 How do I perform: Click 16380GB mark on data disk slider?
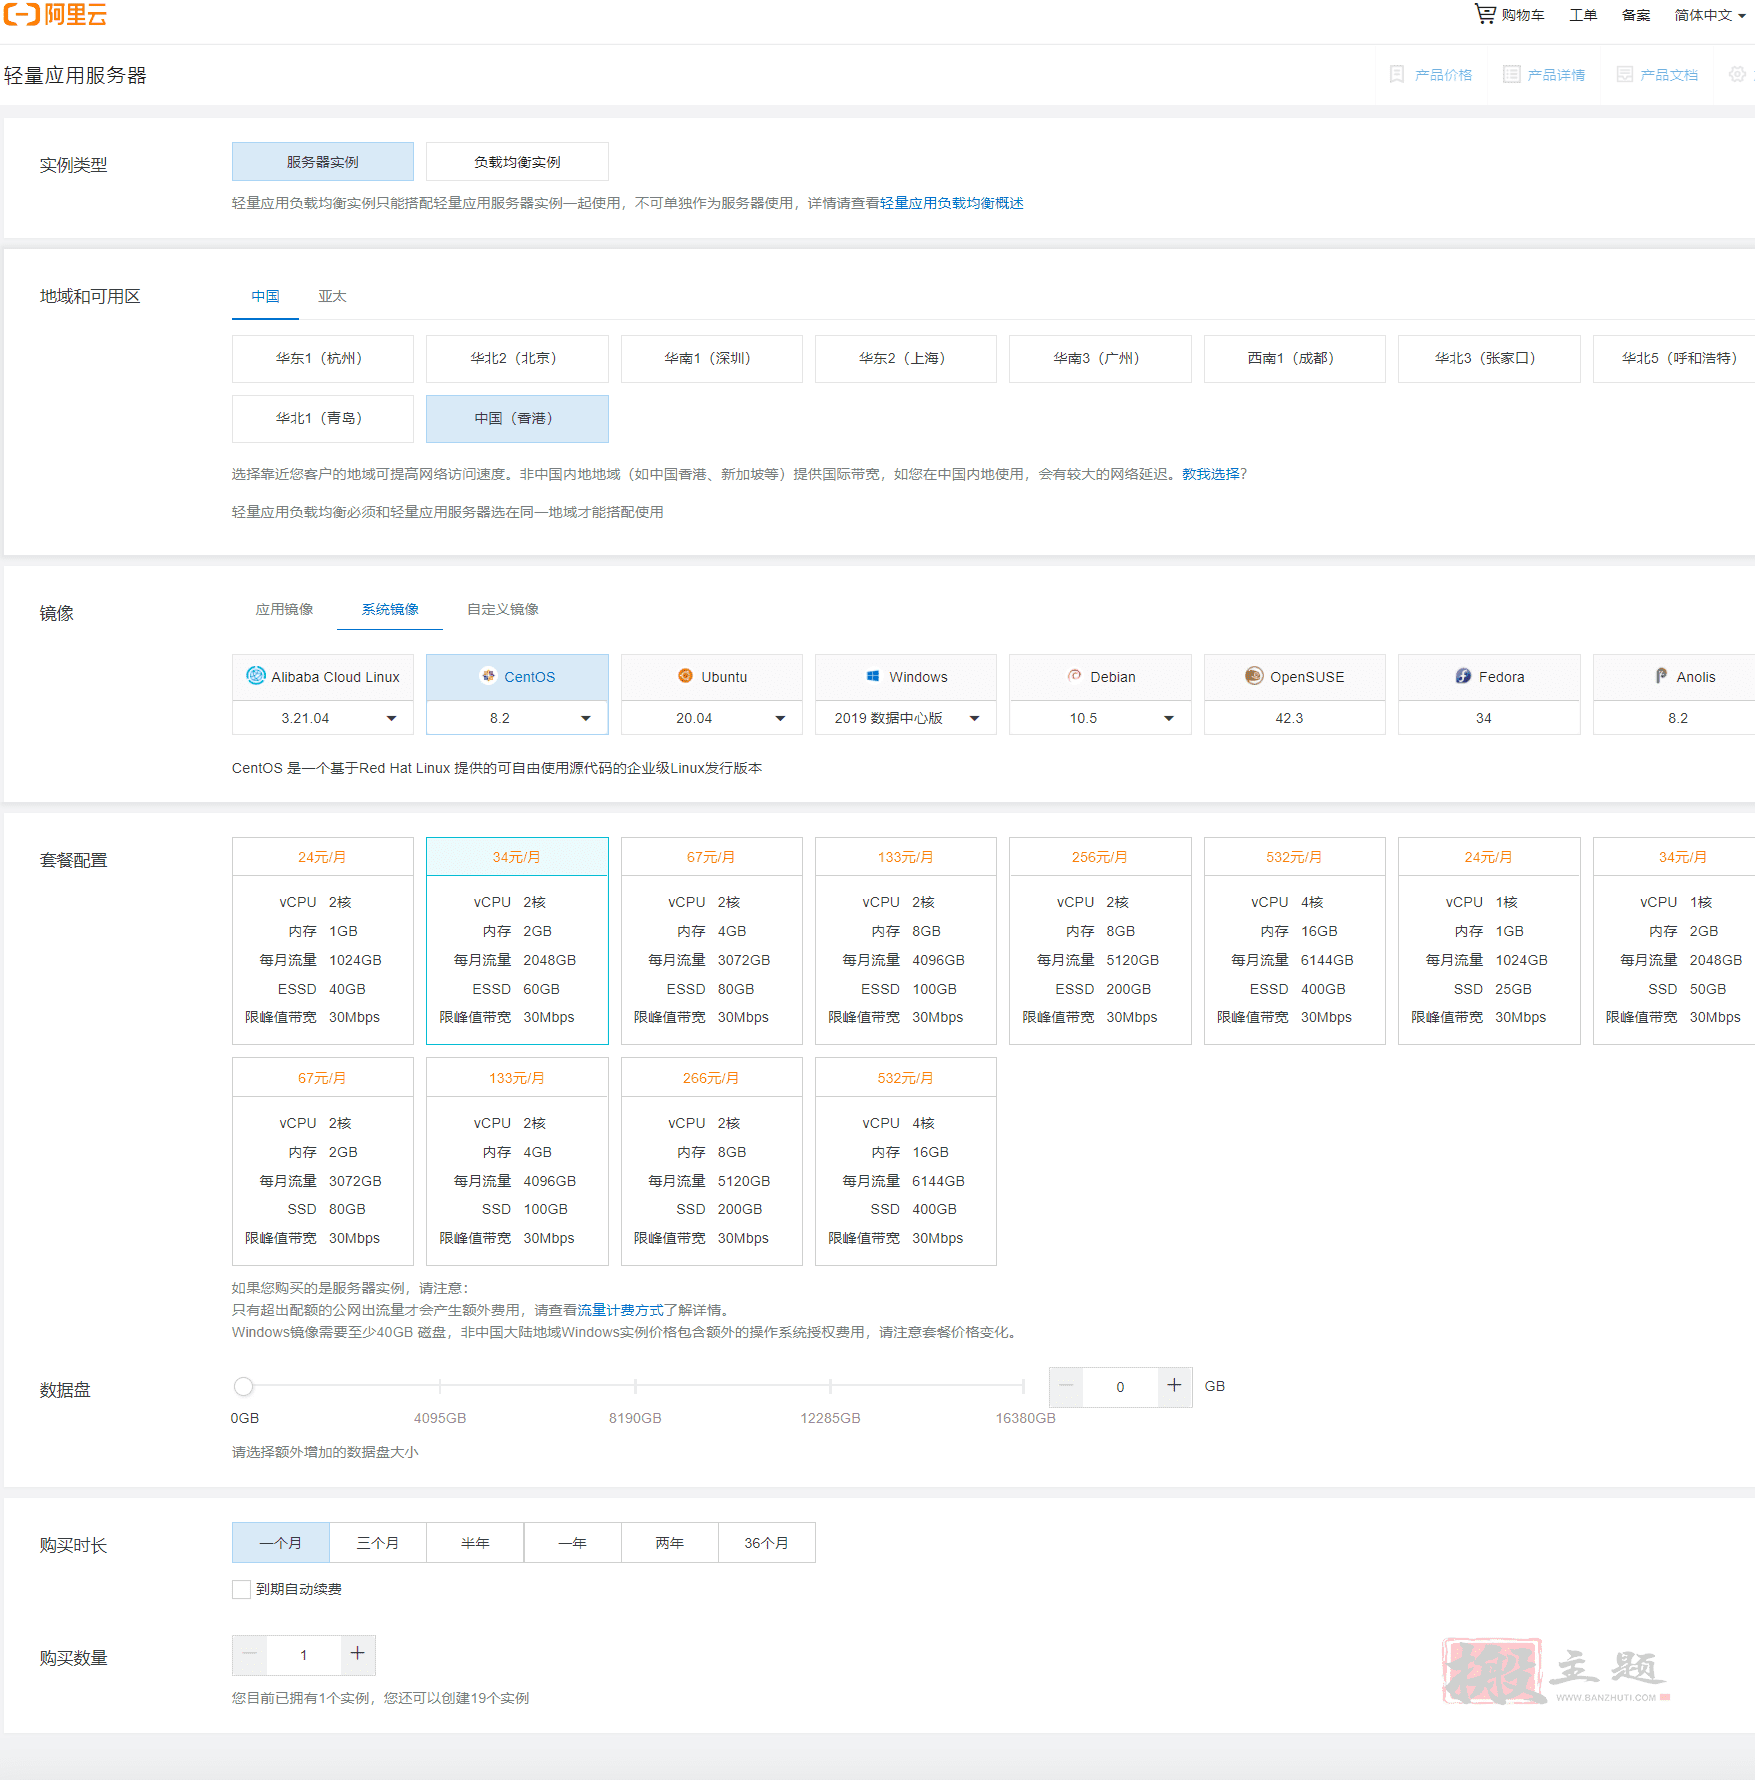1024,1386
